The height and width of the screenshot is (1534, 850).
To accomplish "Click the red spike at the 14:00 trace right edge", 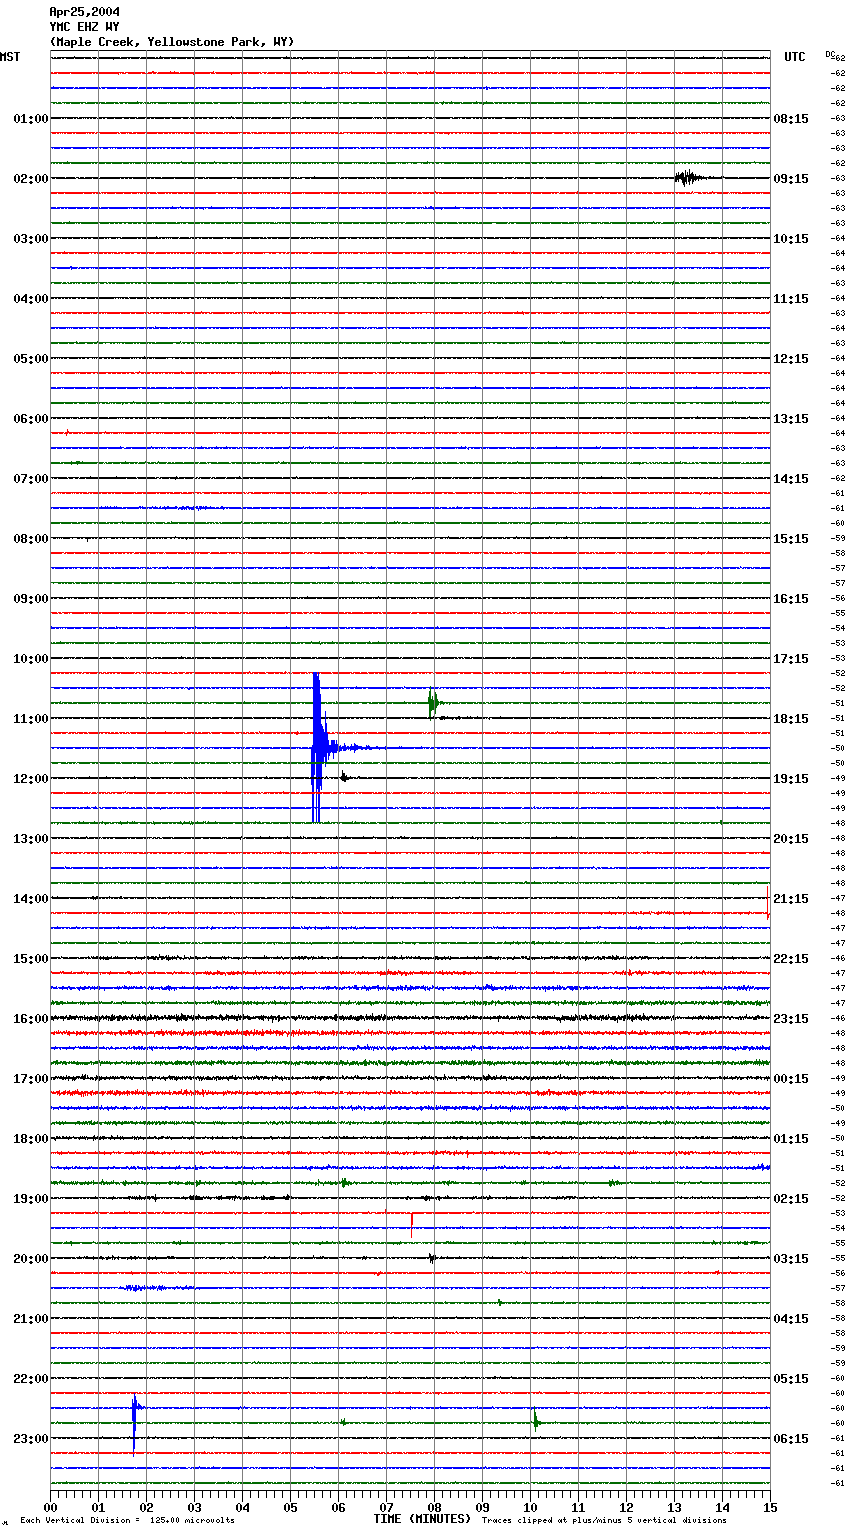I will pyautogui.click(x=767, y=901).
